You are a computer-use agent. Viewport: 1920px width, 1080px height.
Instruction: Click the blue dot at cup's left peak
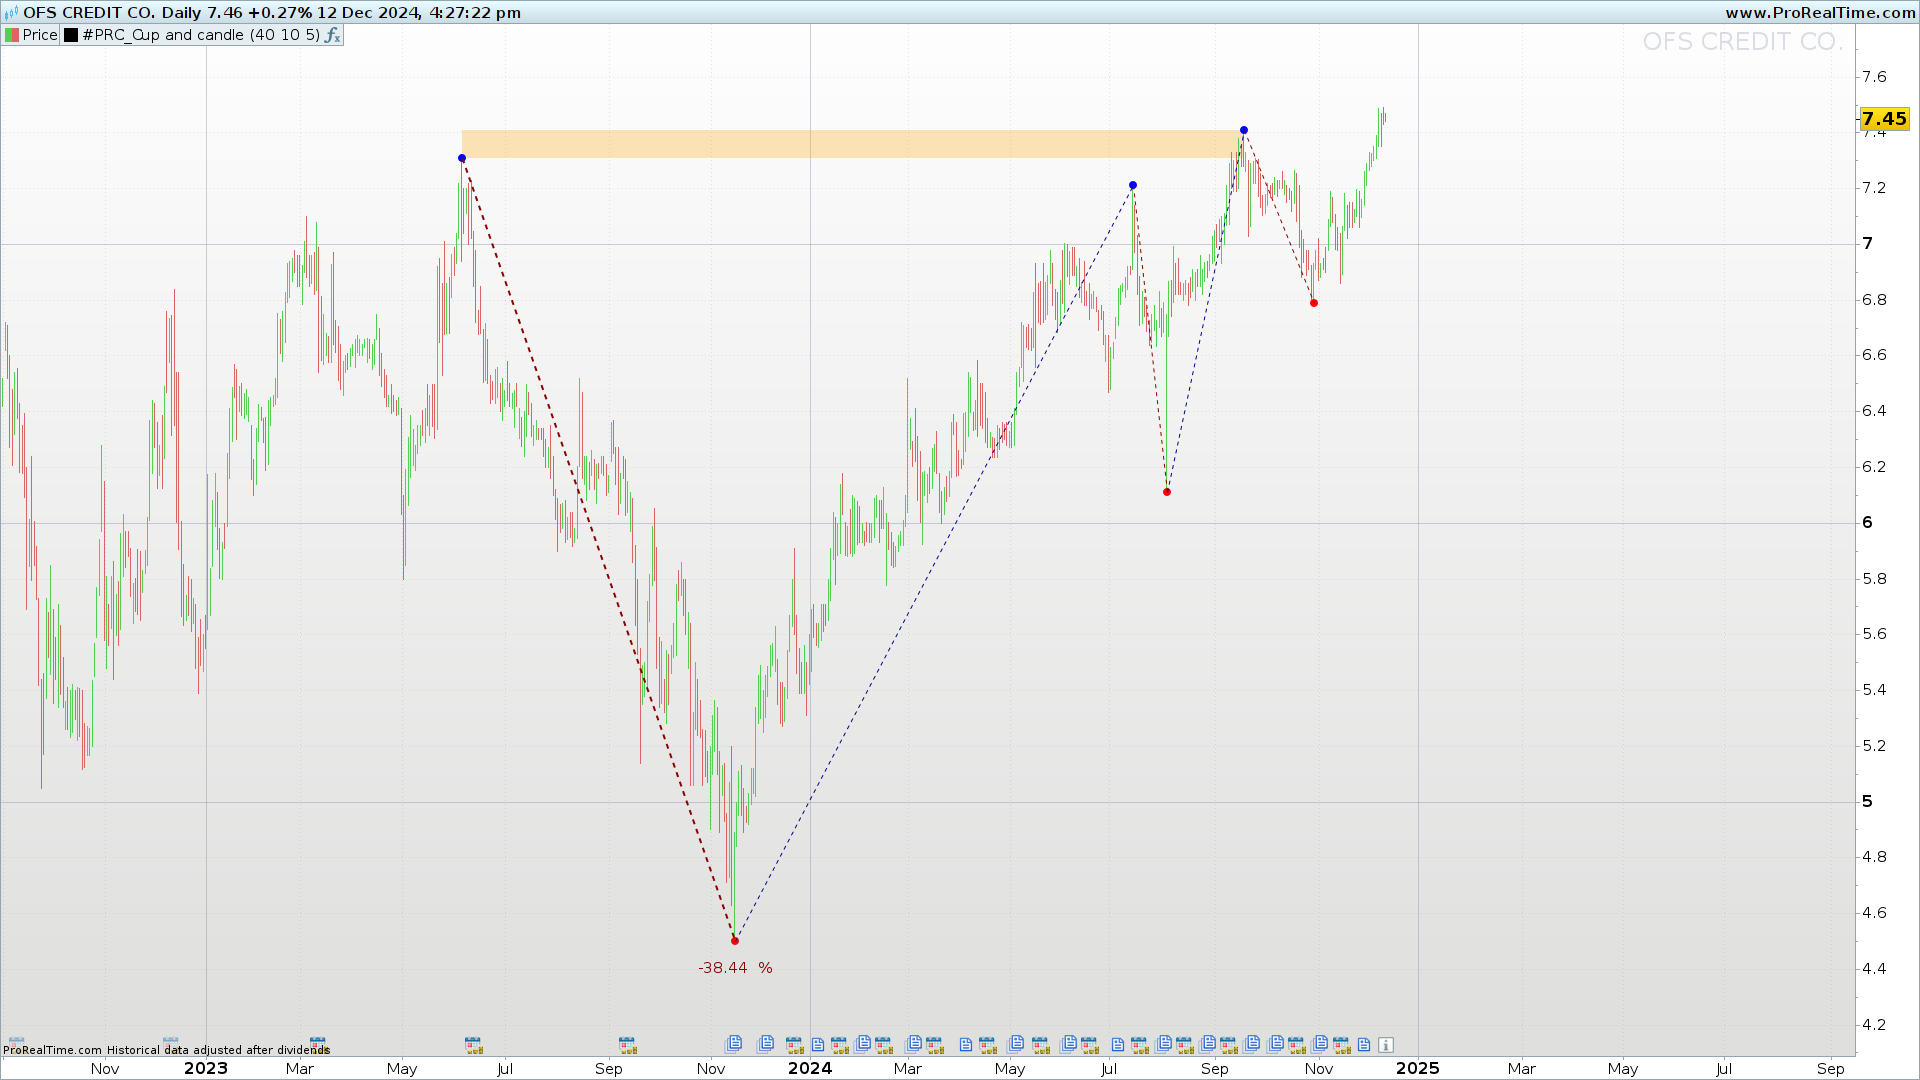pyautogui.click(x=462, y=158)
